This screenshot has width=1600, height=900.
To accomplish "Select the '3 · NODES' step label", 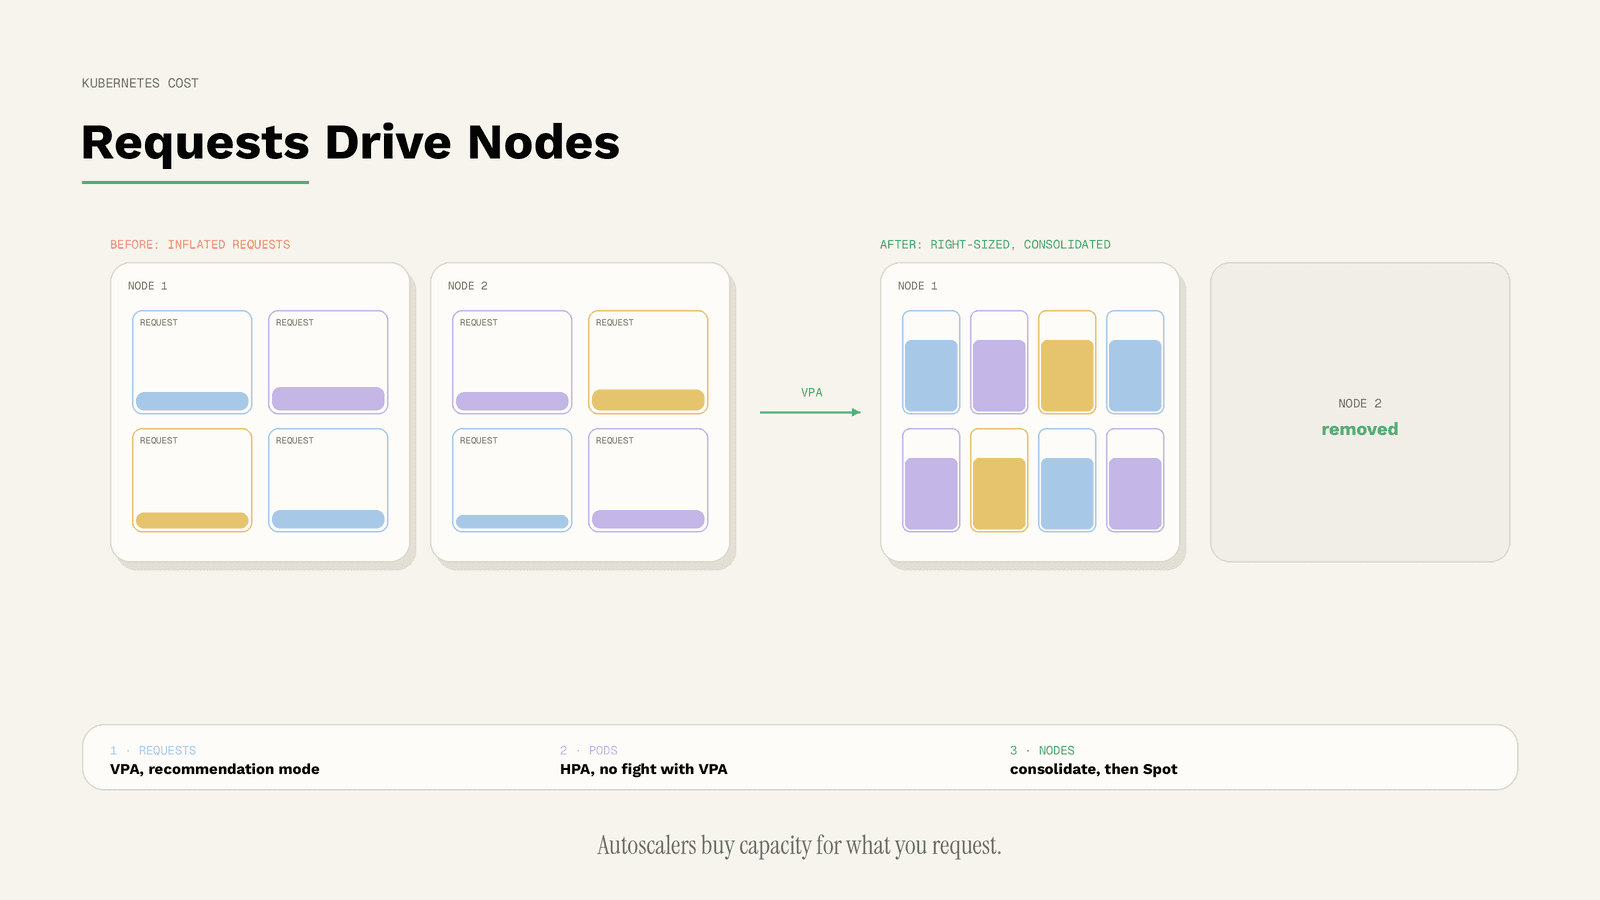I will click(1042, 750).
